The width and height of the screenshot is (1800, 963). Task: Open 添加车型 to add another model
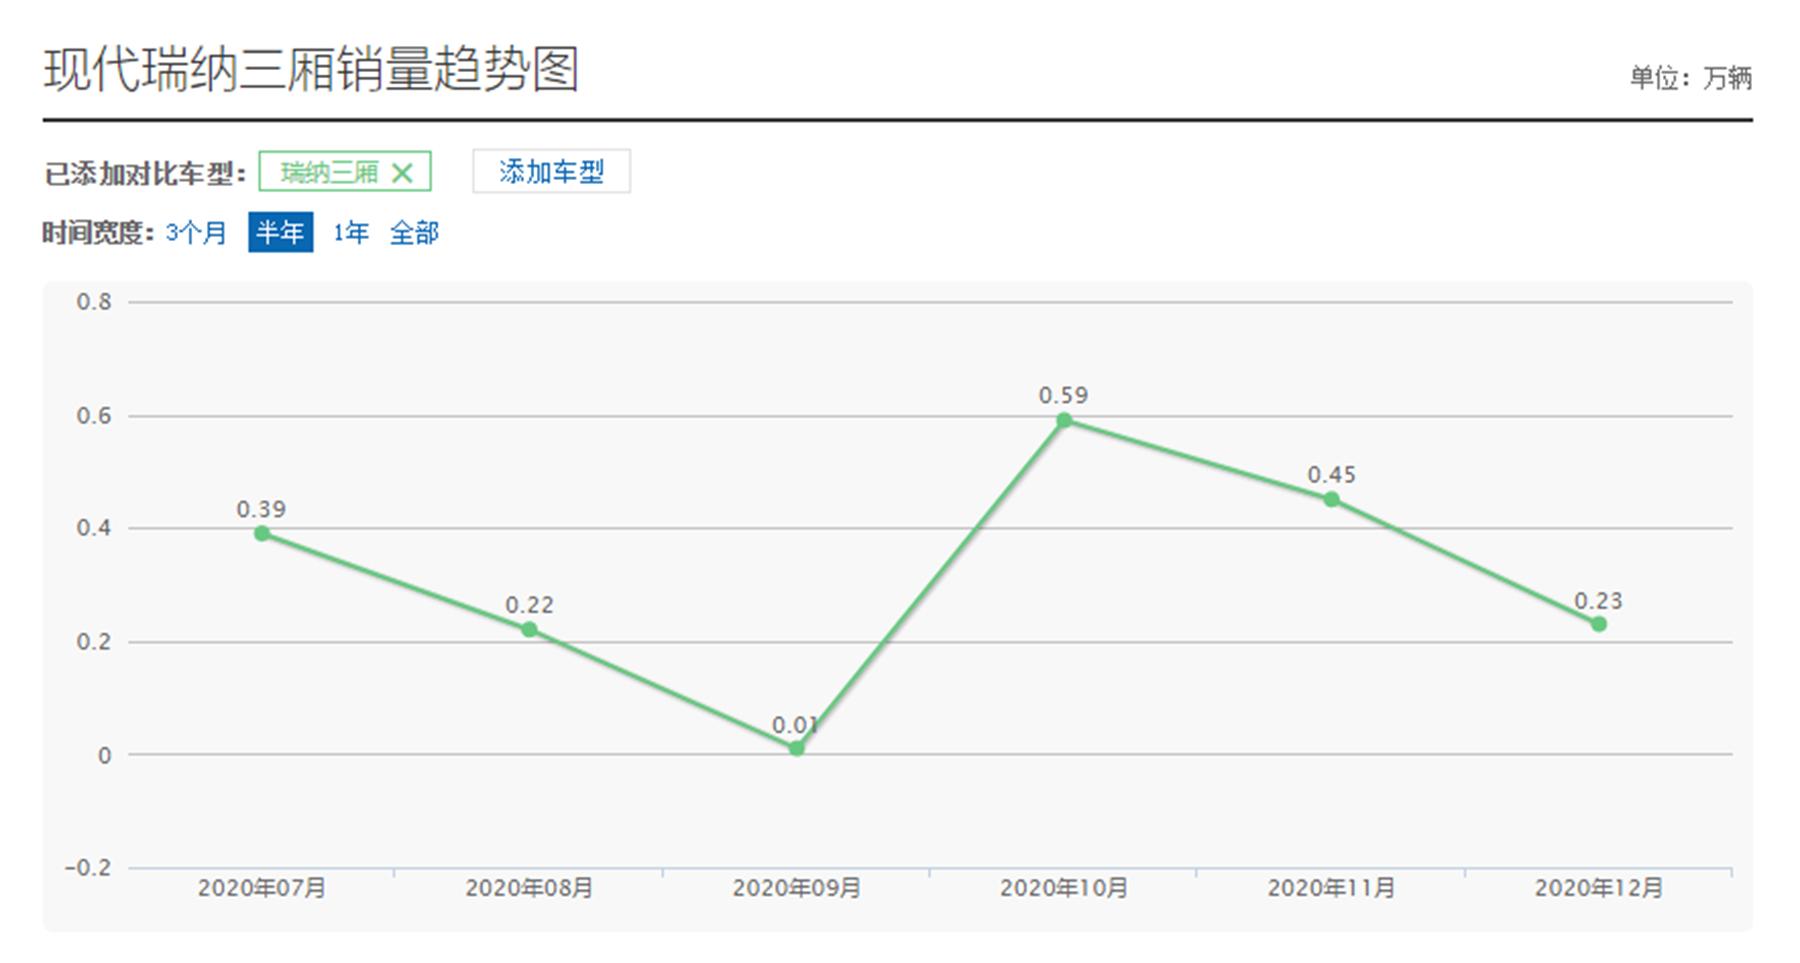pos(552,171)
